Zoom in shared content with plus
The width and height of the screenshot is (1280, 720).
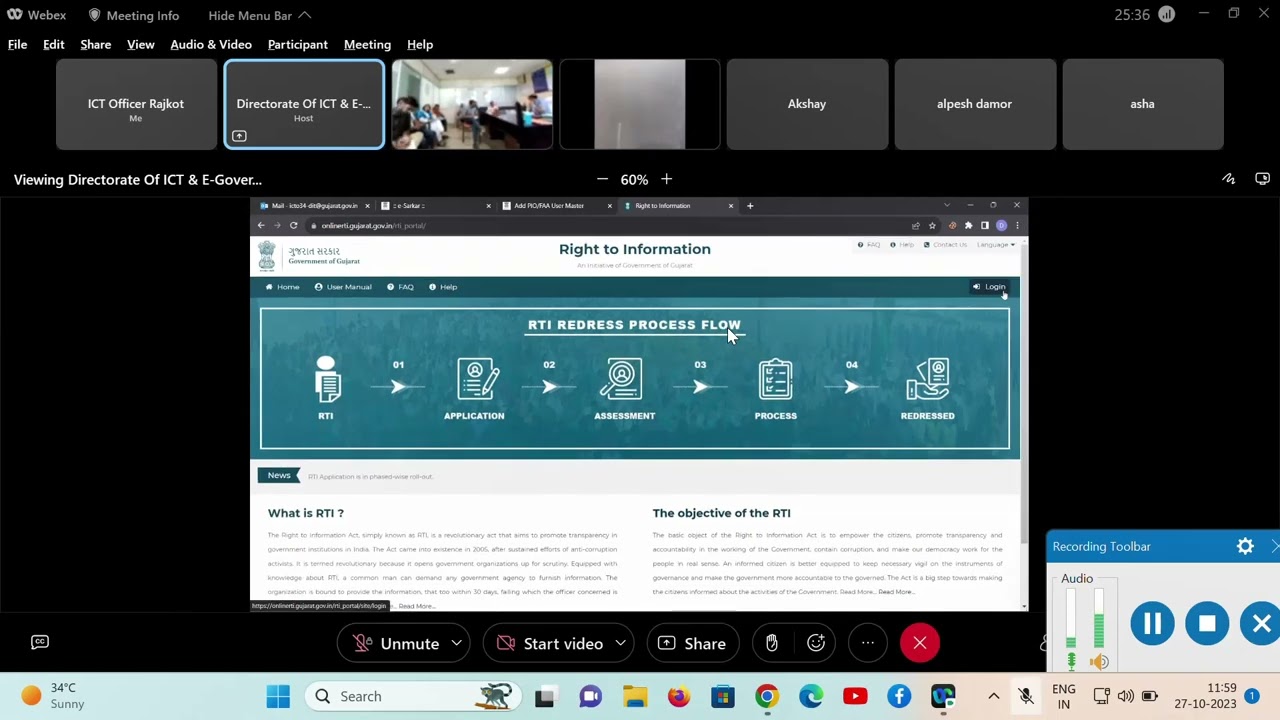coord(666,179)
